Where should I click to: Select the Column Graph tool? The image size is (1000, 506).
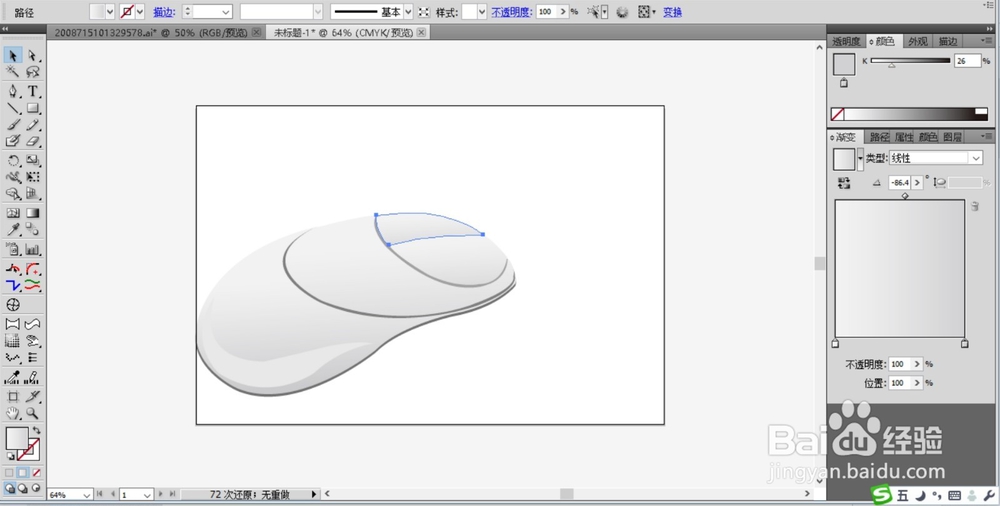point(33,249)
